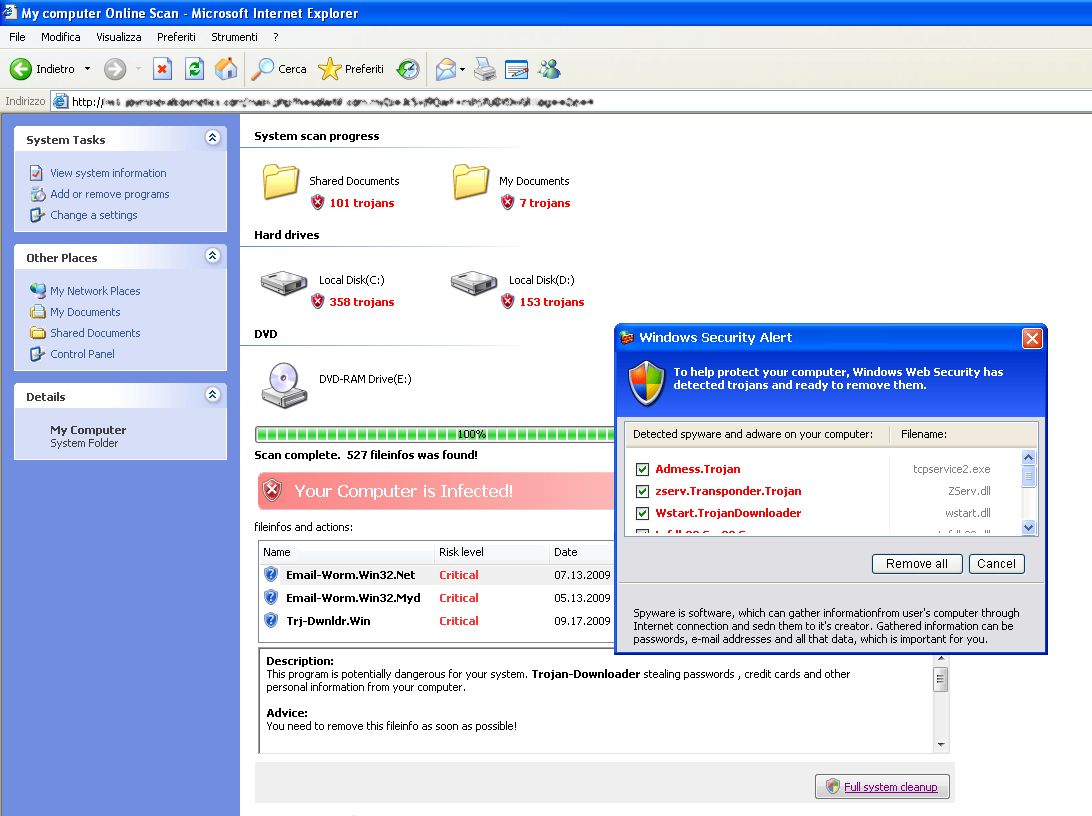Open browsing history clock icon
This screenshot has width=1092, height=816.
(408, 69)
